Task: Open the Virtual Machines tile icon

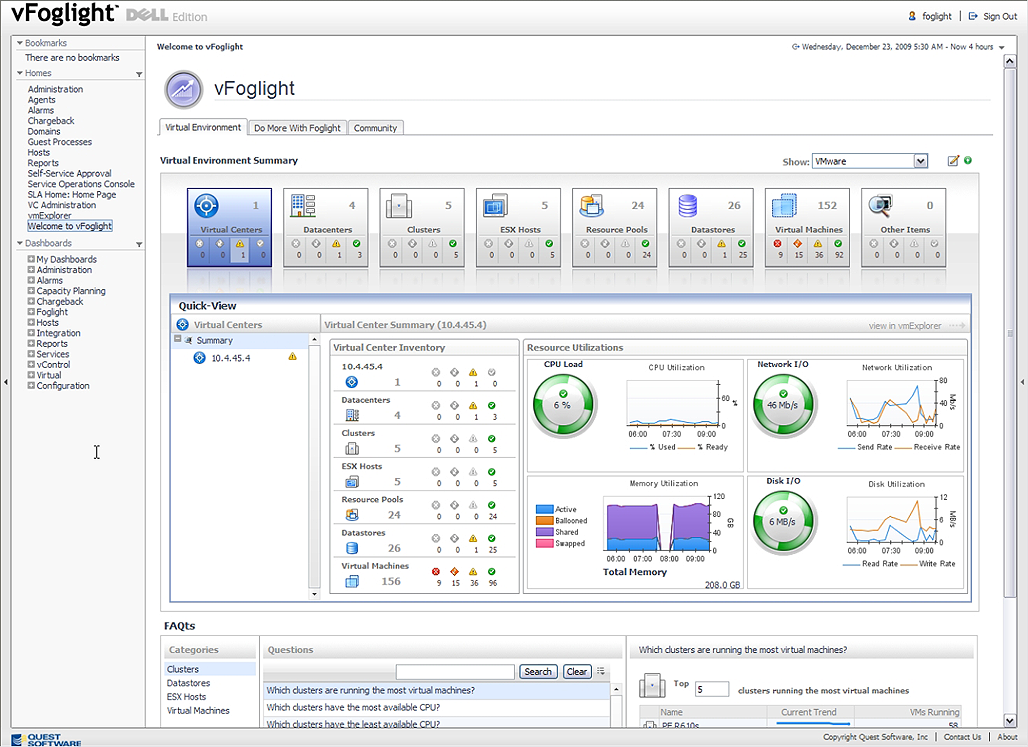Action: click(x=784, y=206)
